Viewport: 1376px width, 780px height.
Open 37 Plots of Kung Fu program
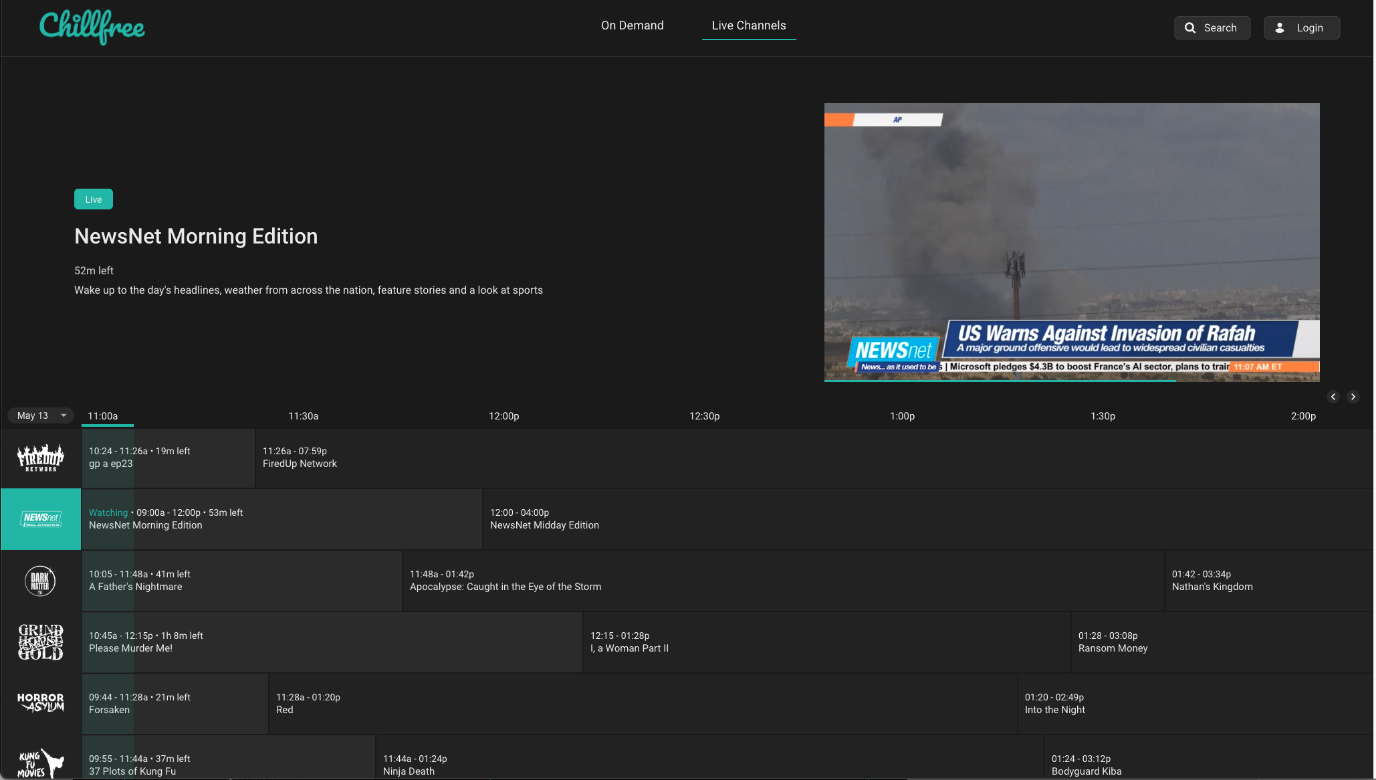(x=228, y=758)
